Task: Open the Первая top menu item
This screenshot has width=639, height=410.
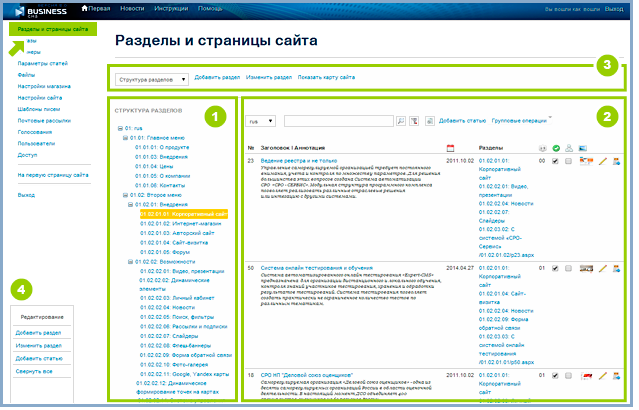Action: (x=100, y=9)
